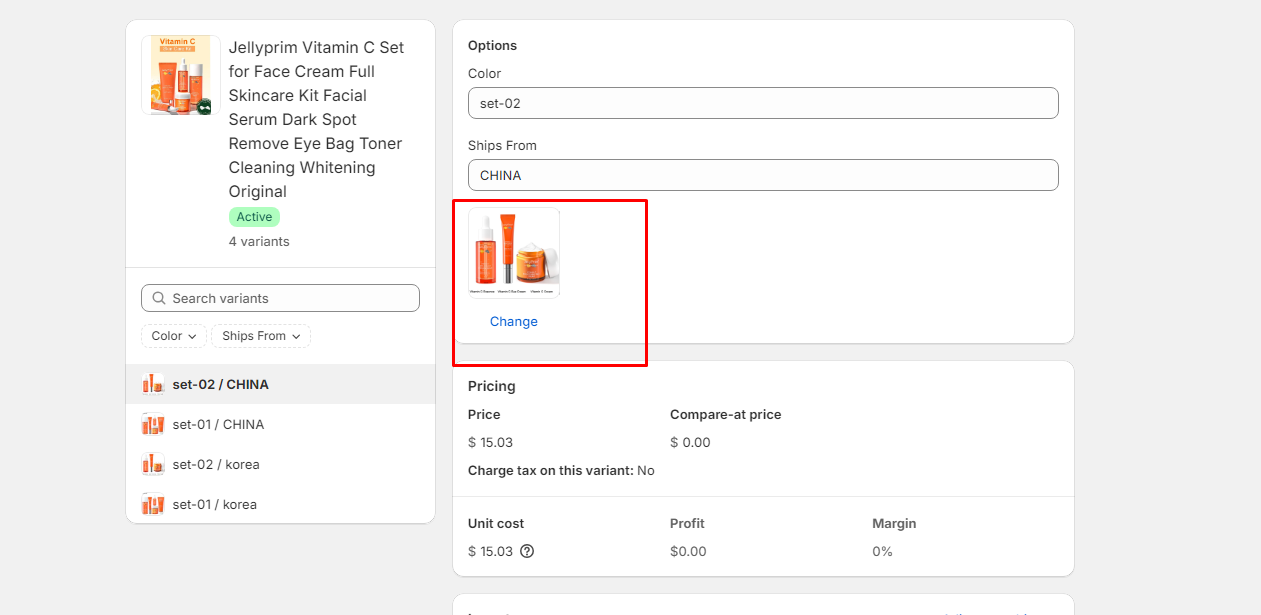The image size is (1261, 615).
Task: Click the main product thumbnail image
Action: point(181,75)
